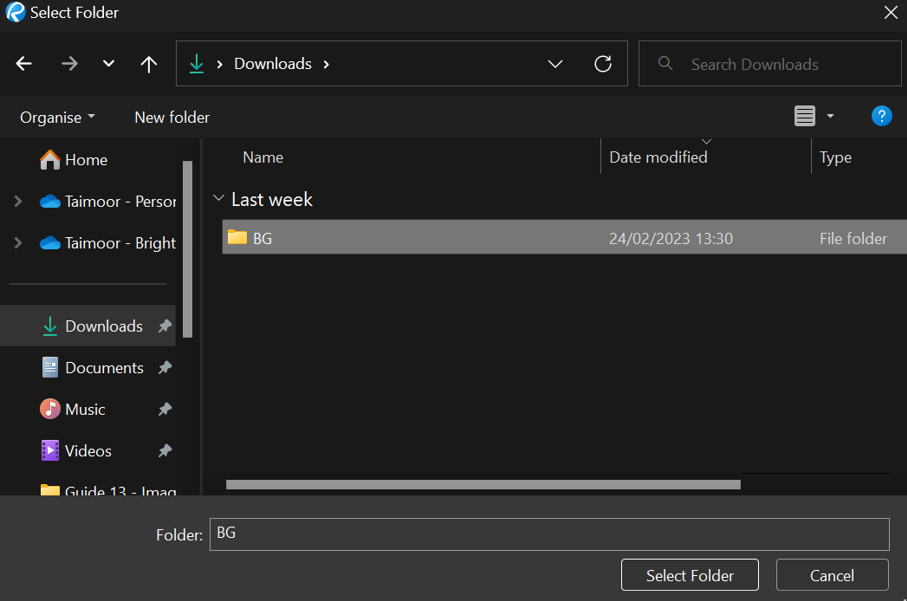Collapse the Last week group
907x601 pixels.
point(218,198)
